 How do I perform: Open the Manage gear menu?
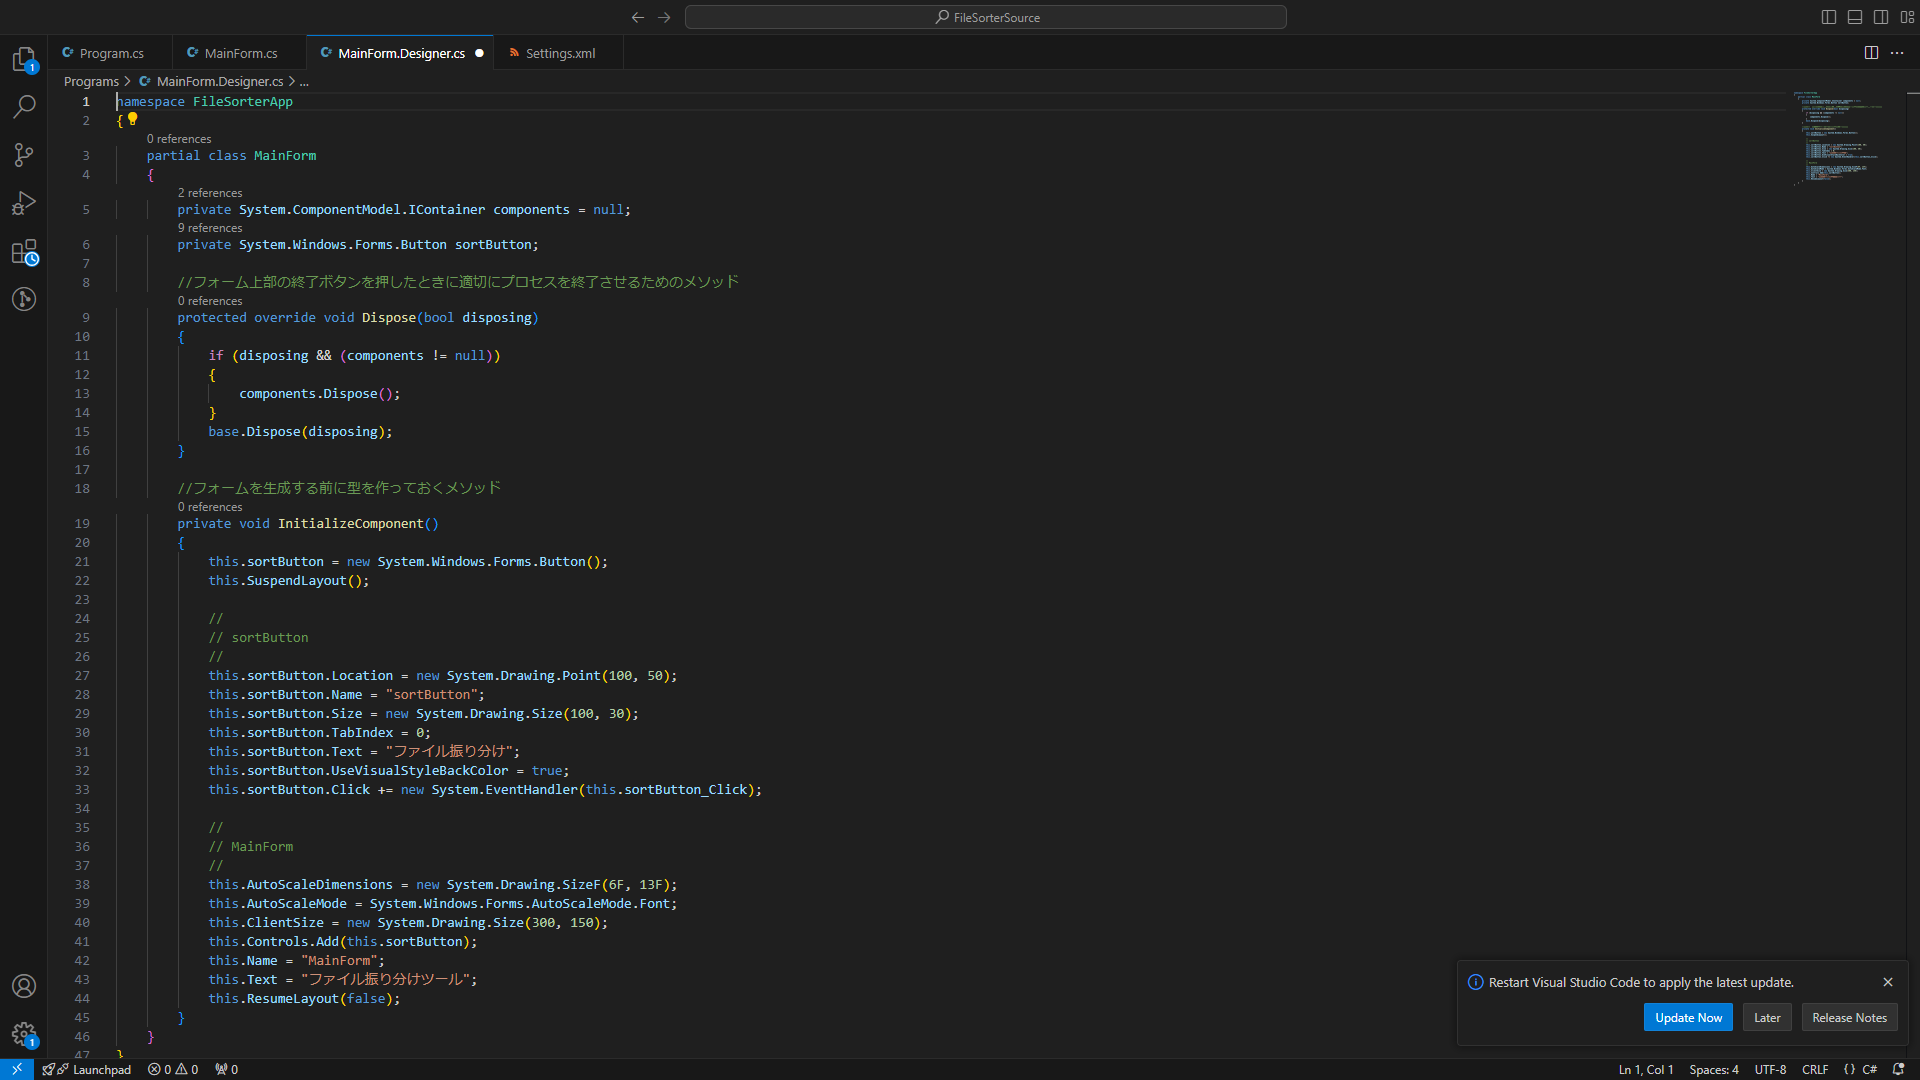(x=24, y=1034)
